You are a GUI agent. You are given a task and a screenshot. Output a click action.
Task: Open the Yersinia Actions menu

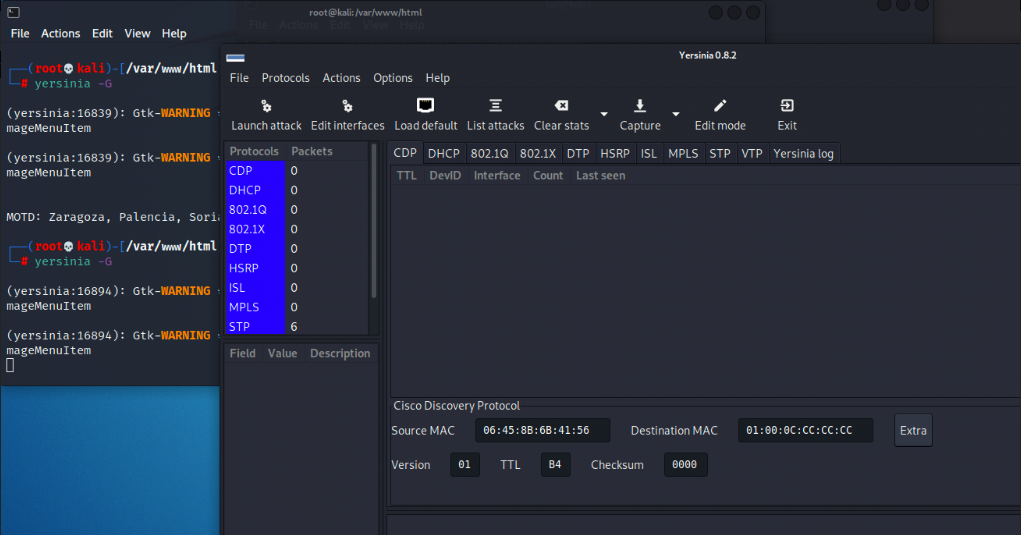click(341, 78)
